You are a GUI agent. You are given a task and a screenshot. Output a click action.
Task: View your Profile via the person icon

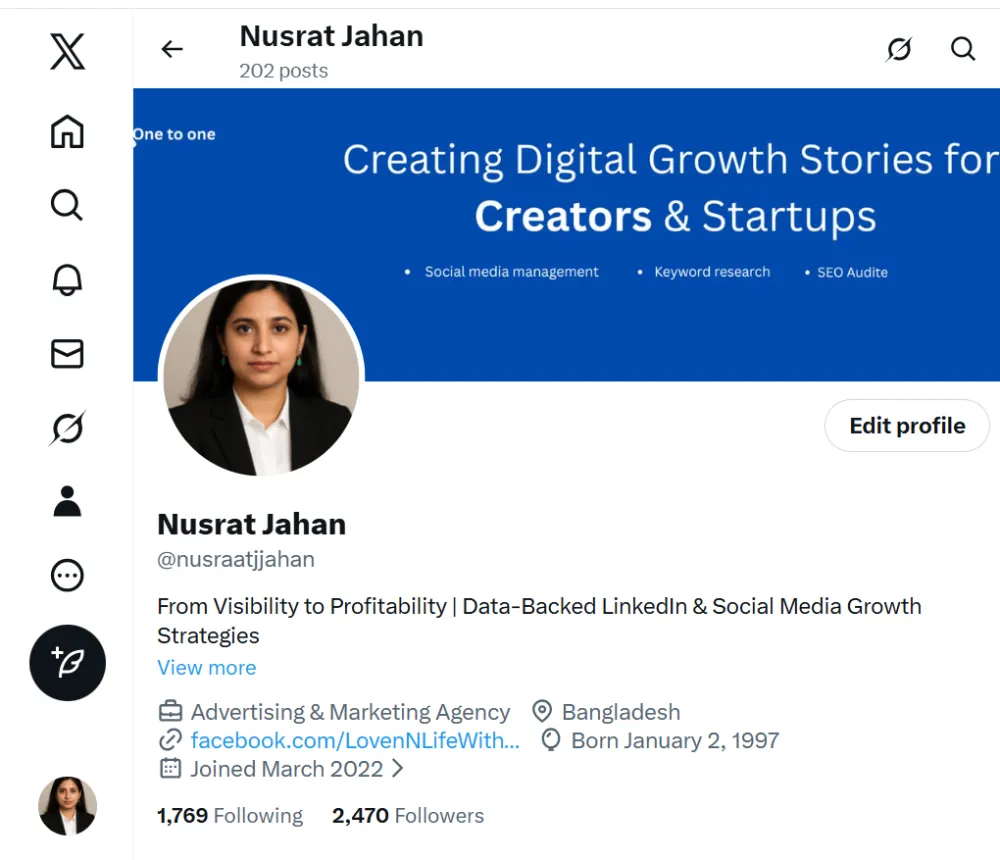pos(66,501)
